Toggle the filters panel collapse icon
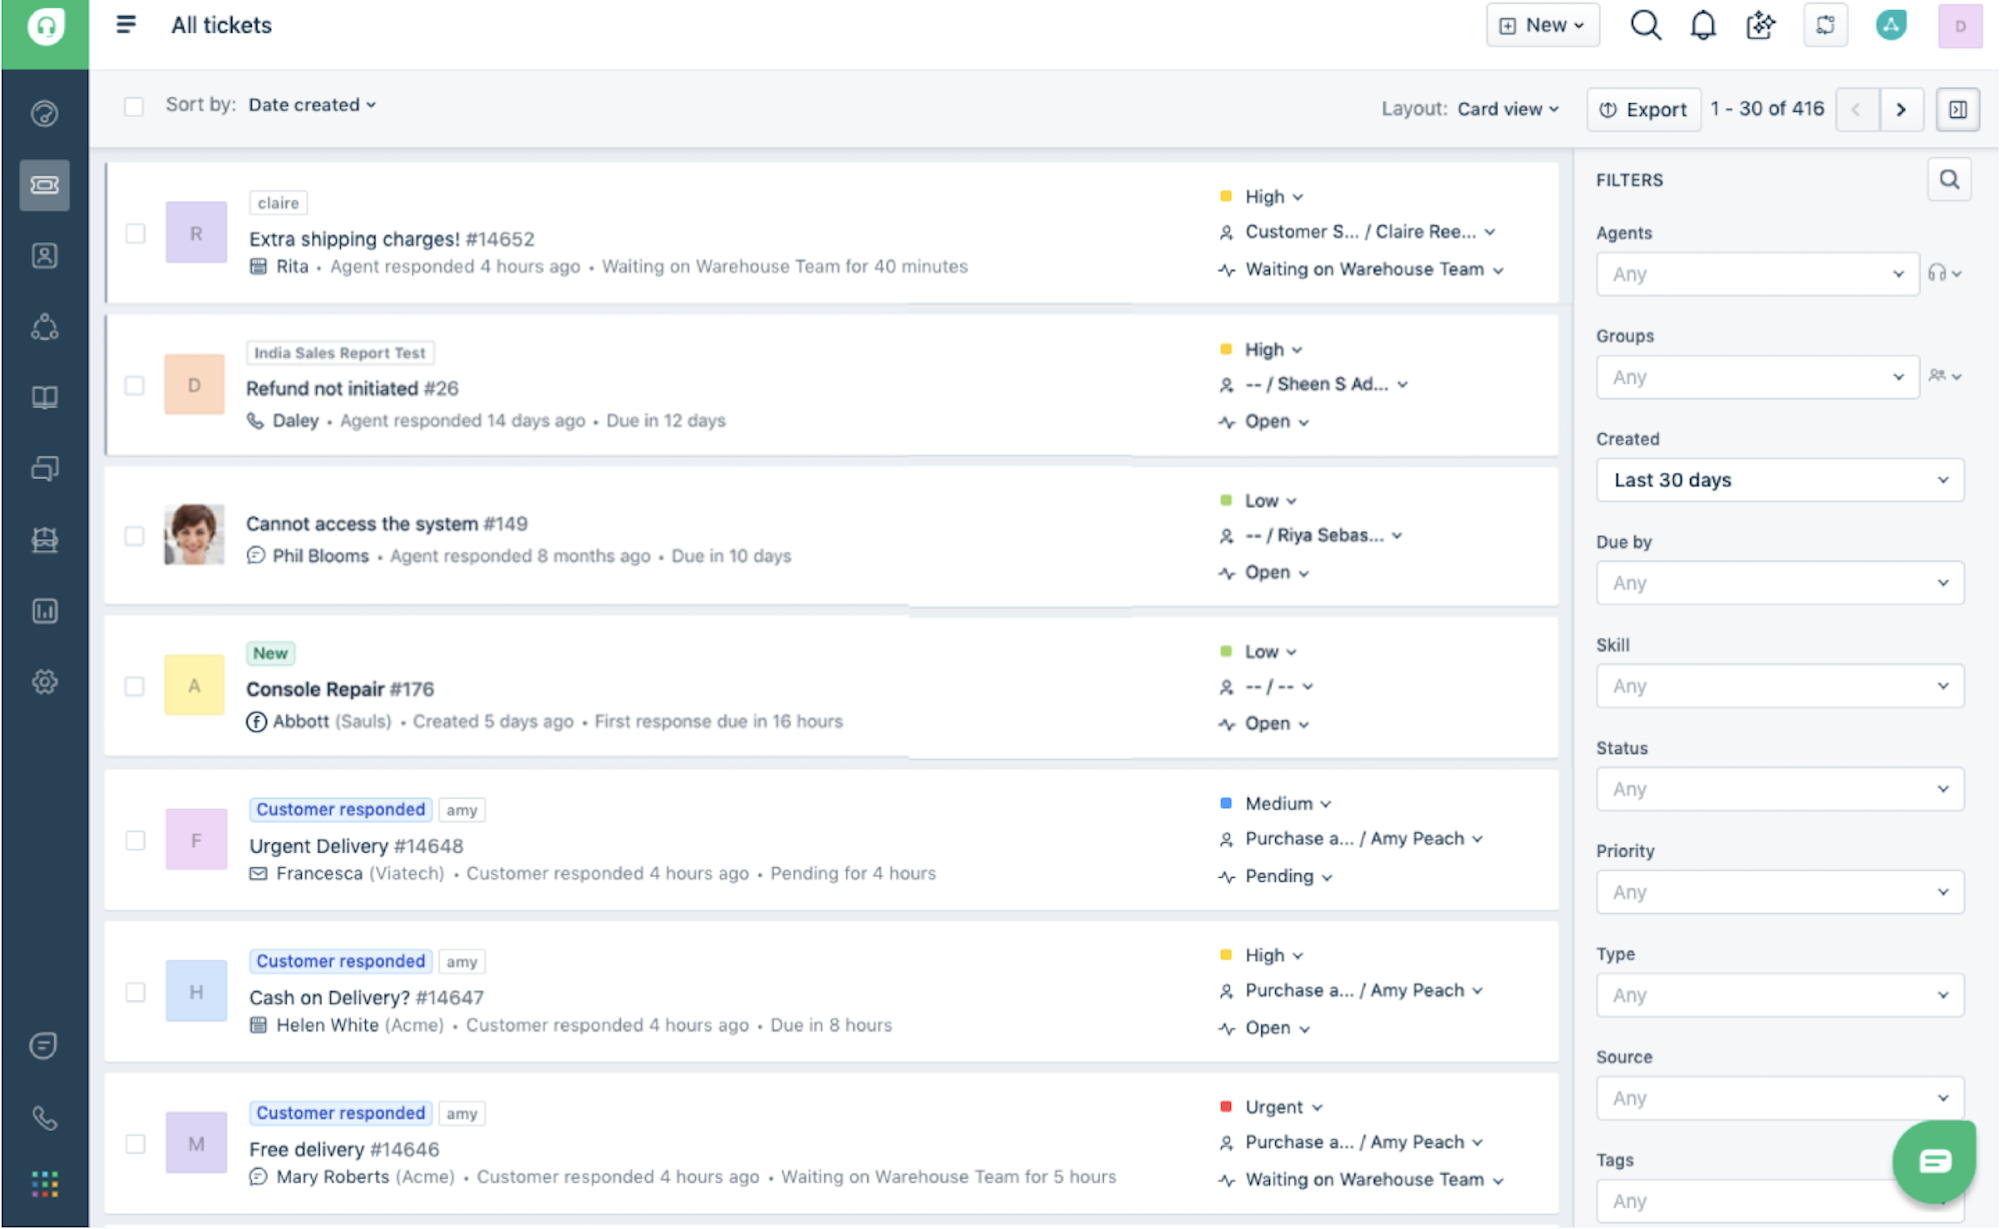This screenshot has height=1229, width=2000. (1958, 109)
